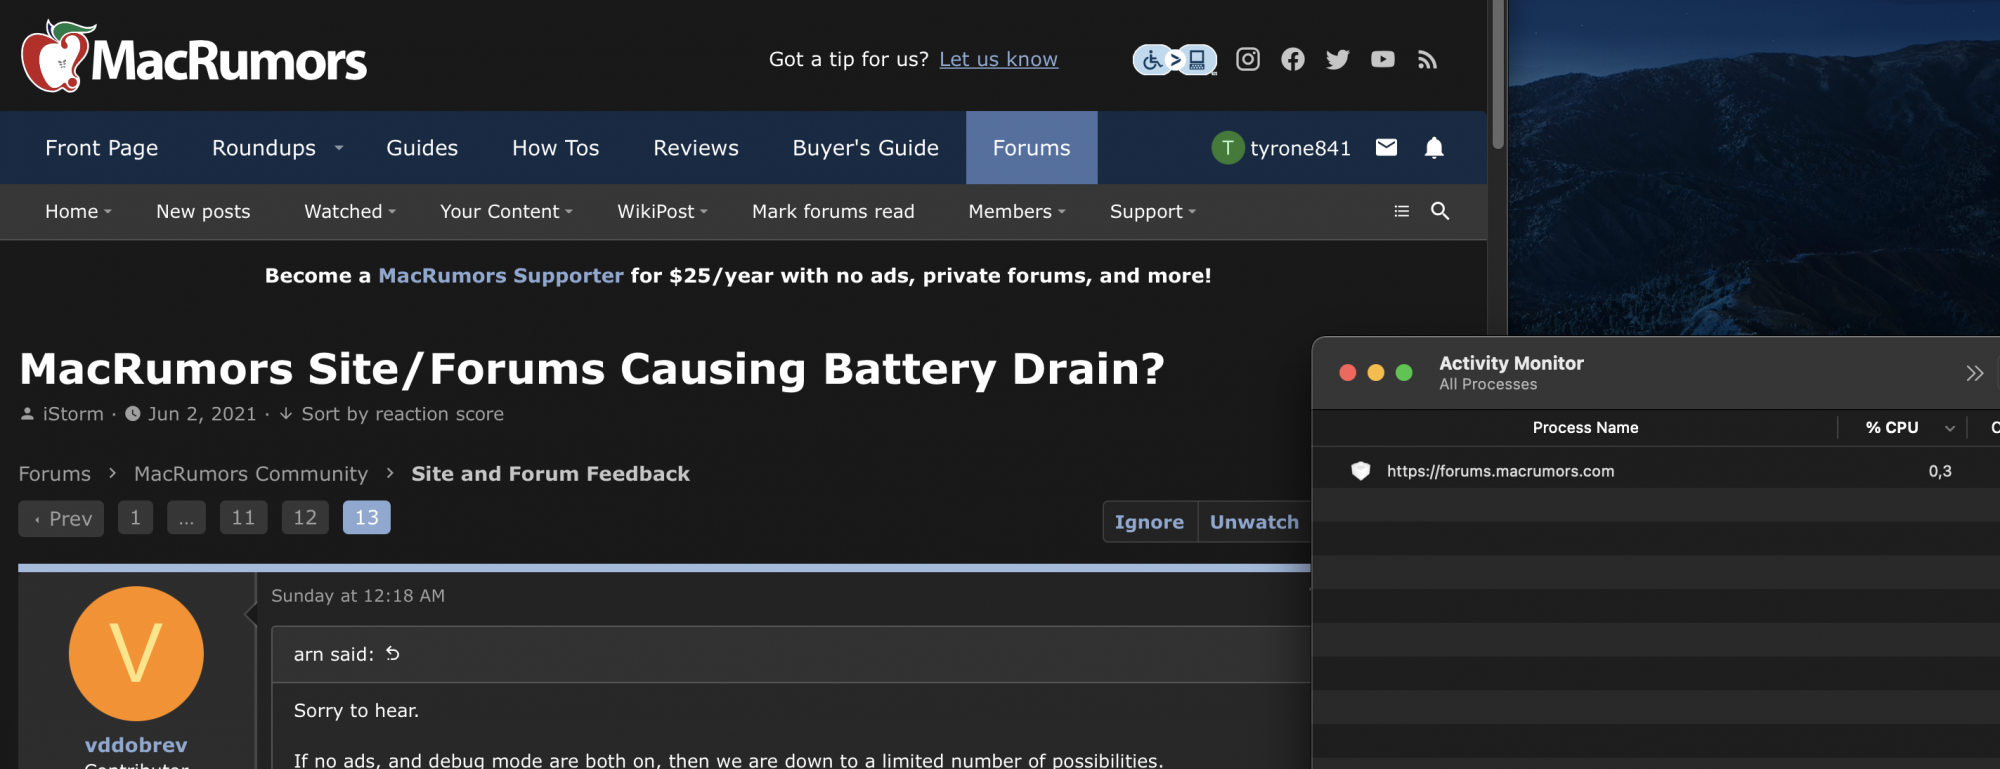The width and height of the screenshot is (2000, 769).
Task: Expand Activity Monitor toolbar overflow chevrons
Action: [x=1974, y=373]
